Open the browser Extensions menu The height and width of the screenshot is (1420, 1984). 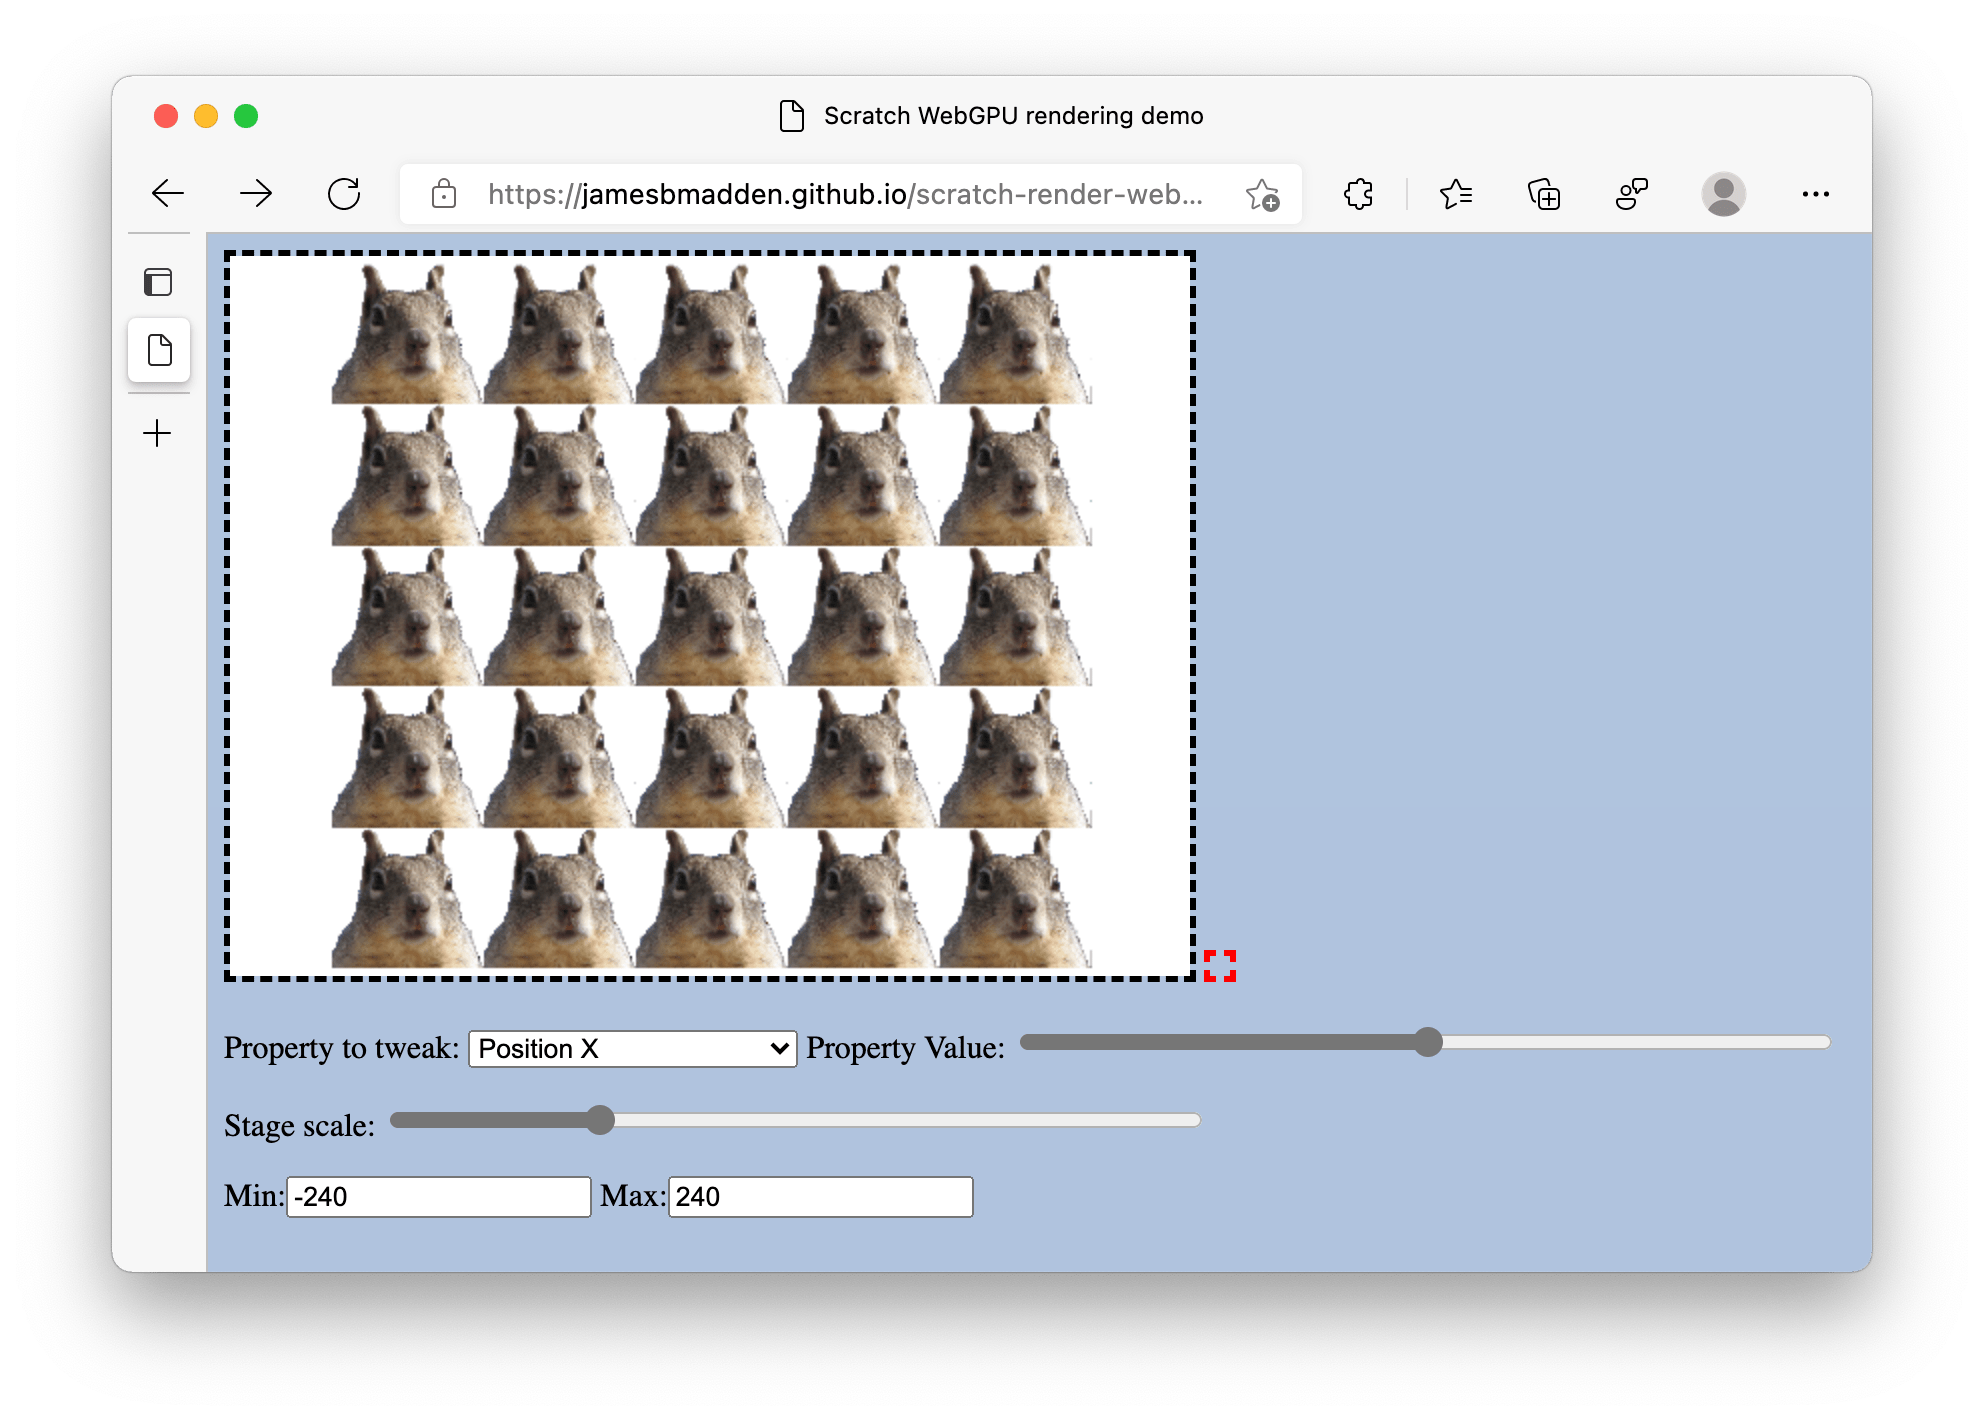1360,194
